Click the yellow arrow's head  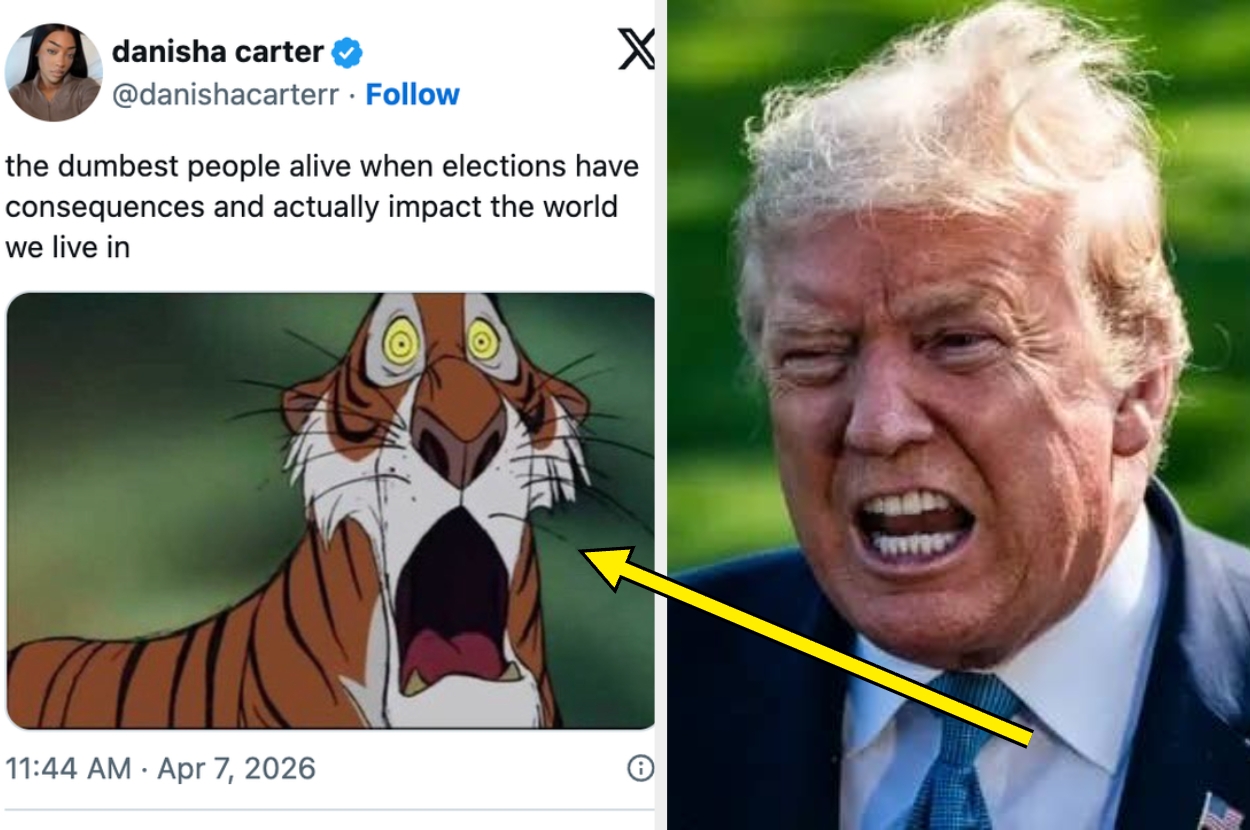(x=598, y=558)
